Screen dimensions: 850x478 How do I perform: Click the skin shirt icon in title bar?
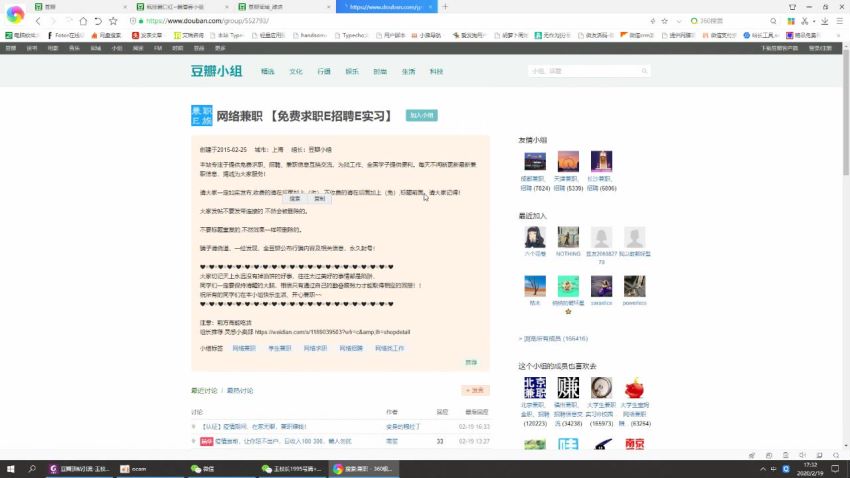pyautogui.click(x=793, y=7)
